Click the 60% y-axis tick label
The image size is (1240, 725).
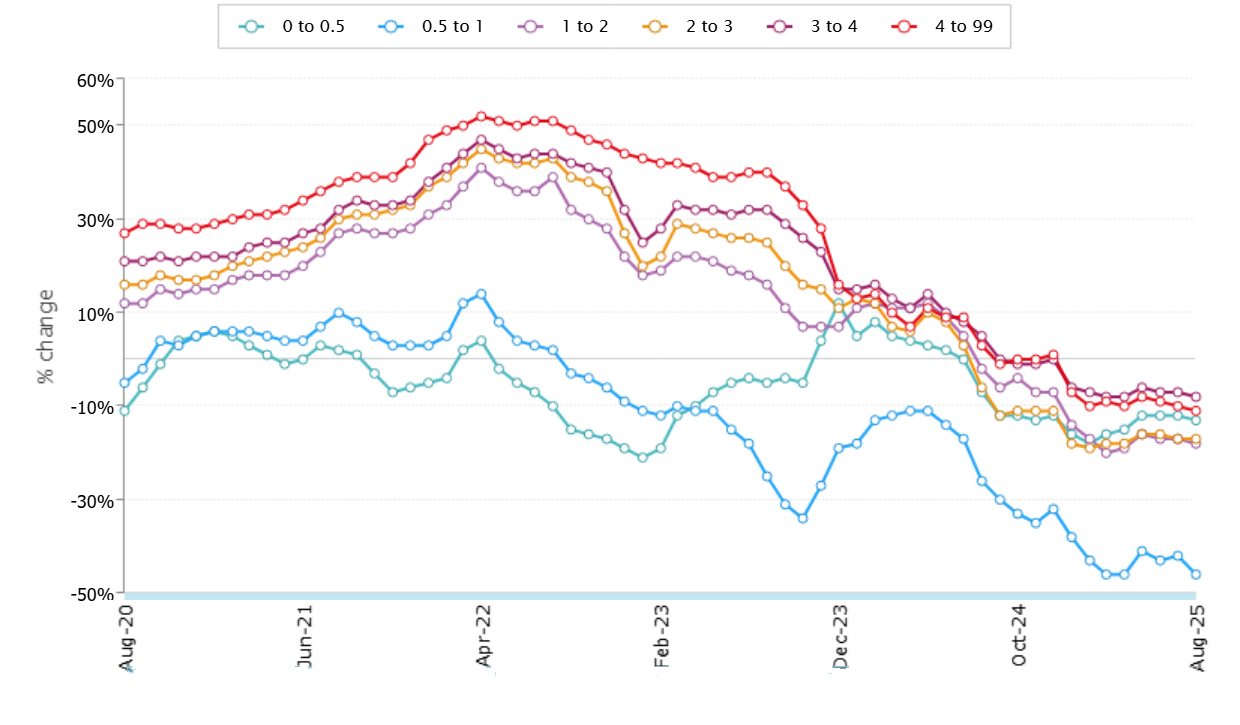98,80
